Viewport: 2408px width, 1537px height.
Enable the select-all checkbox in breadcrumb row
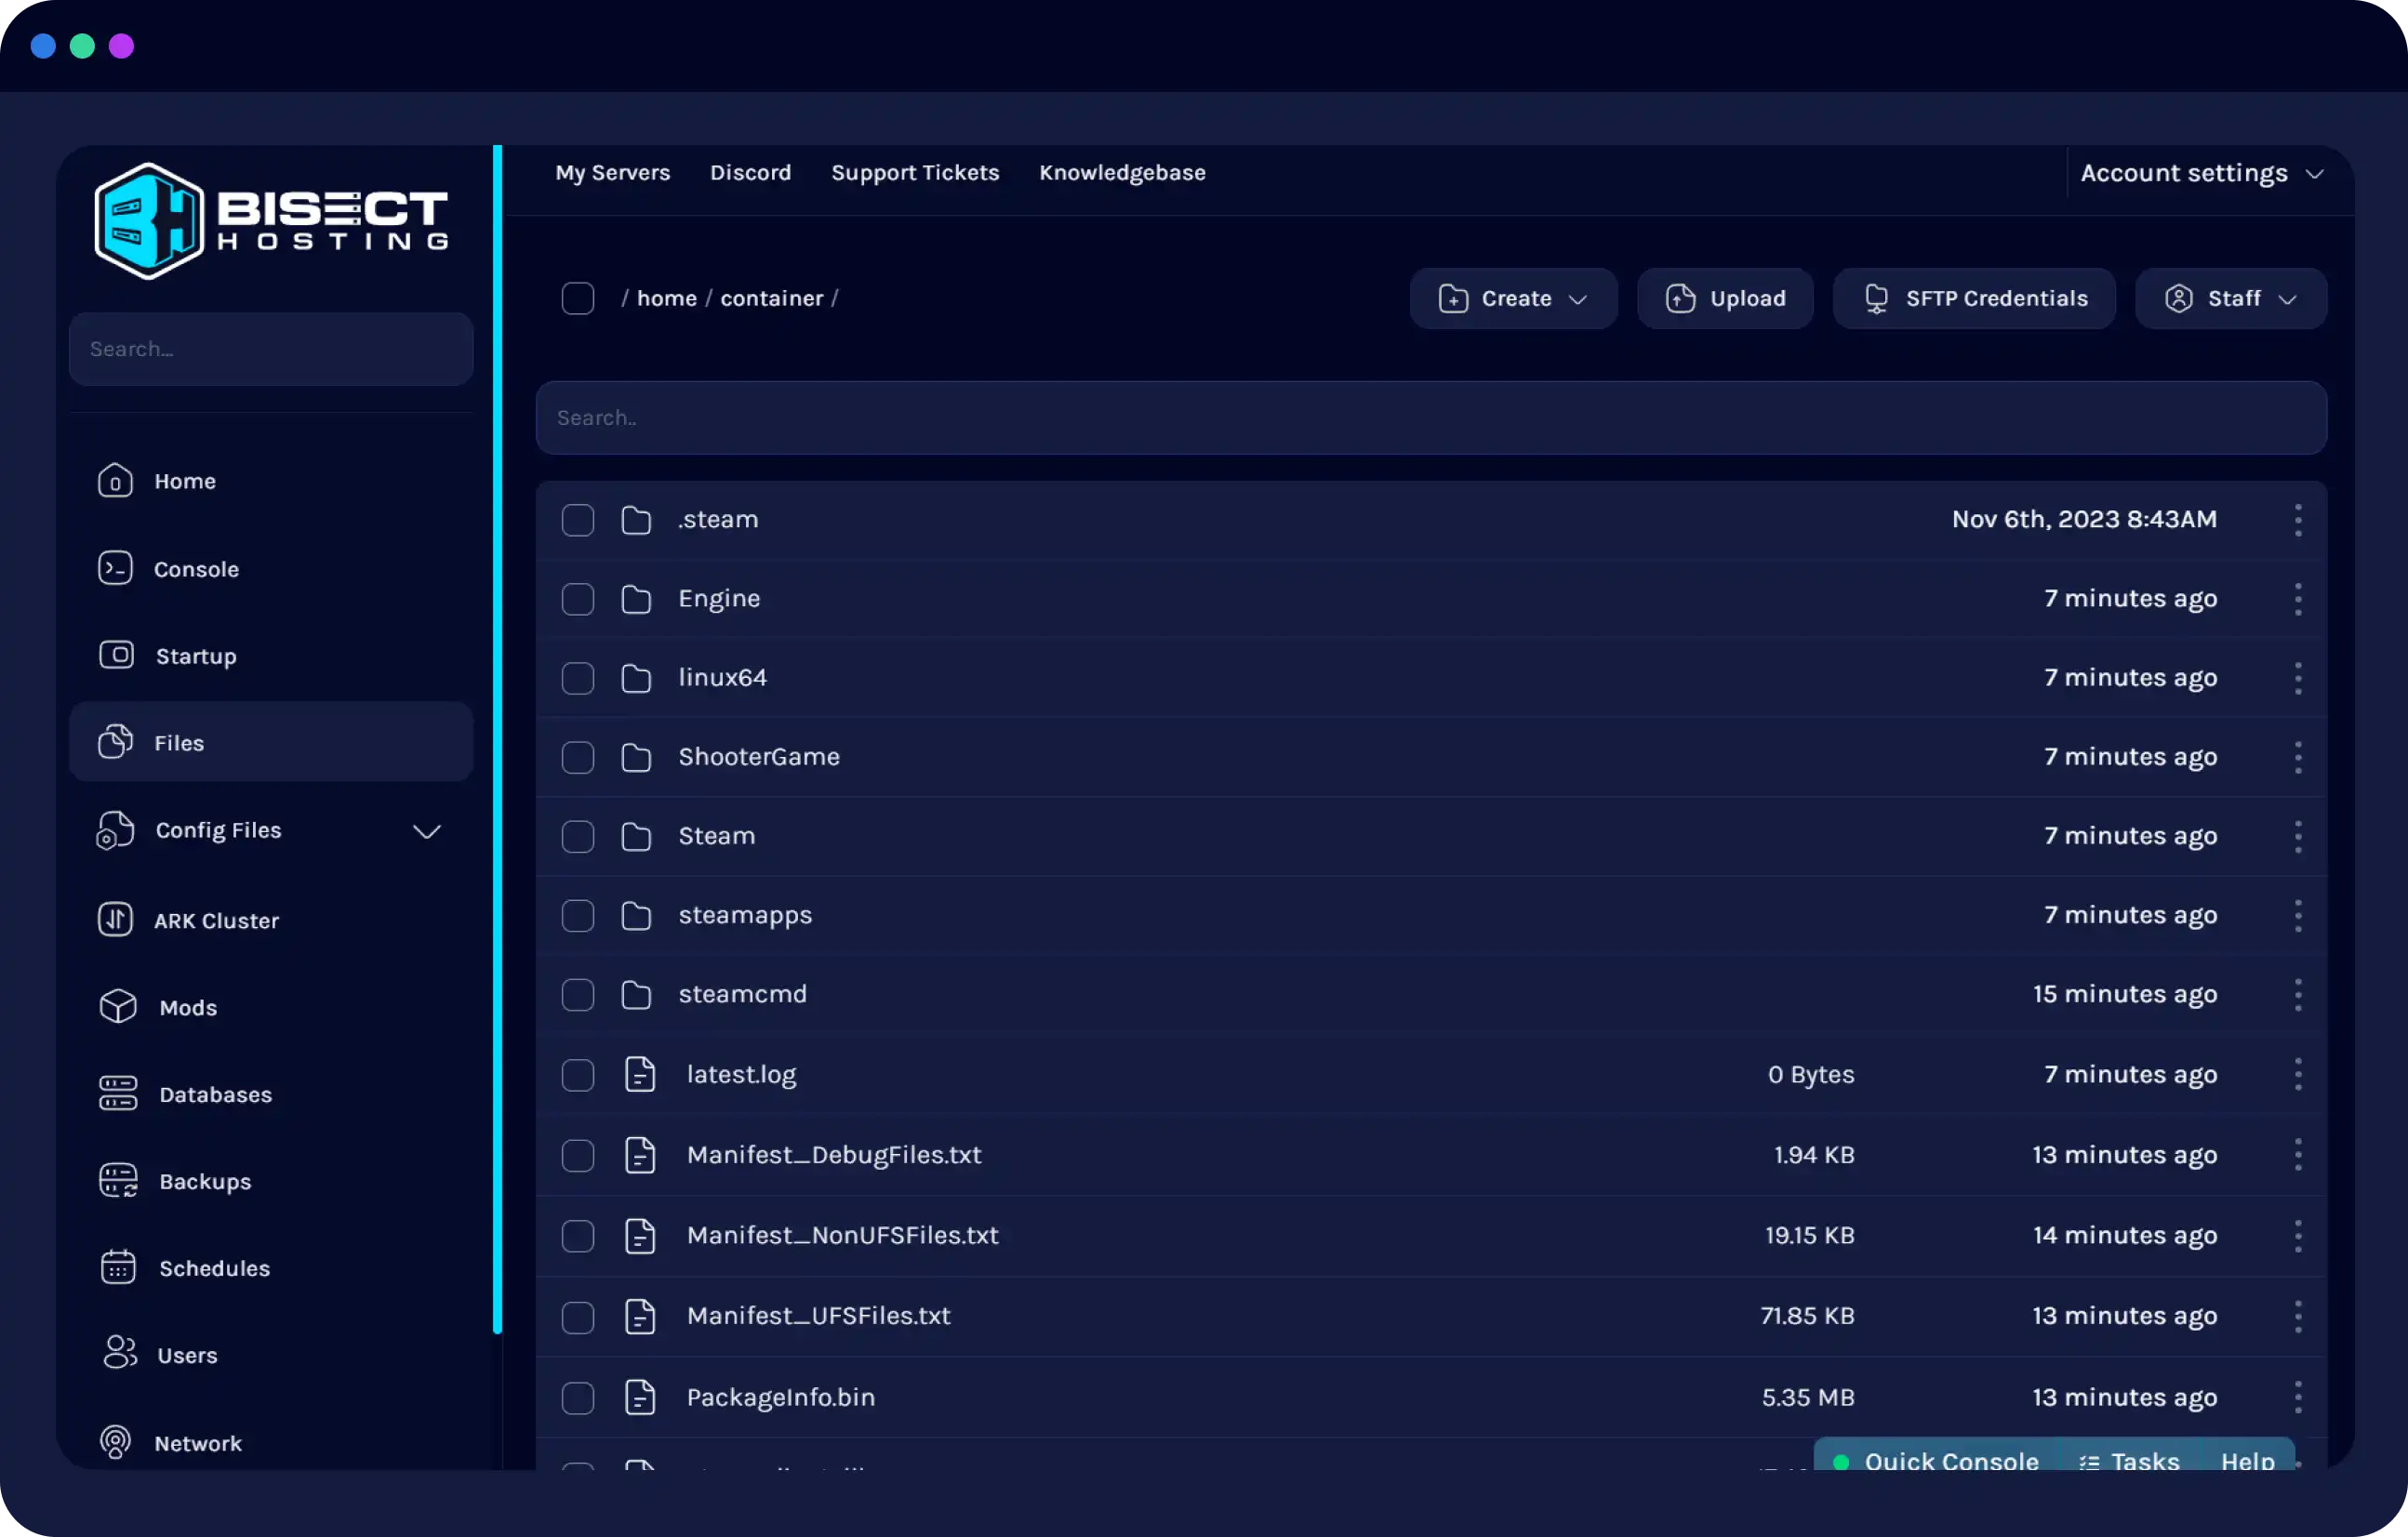pyautogui.click(x=578, y=298)
